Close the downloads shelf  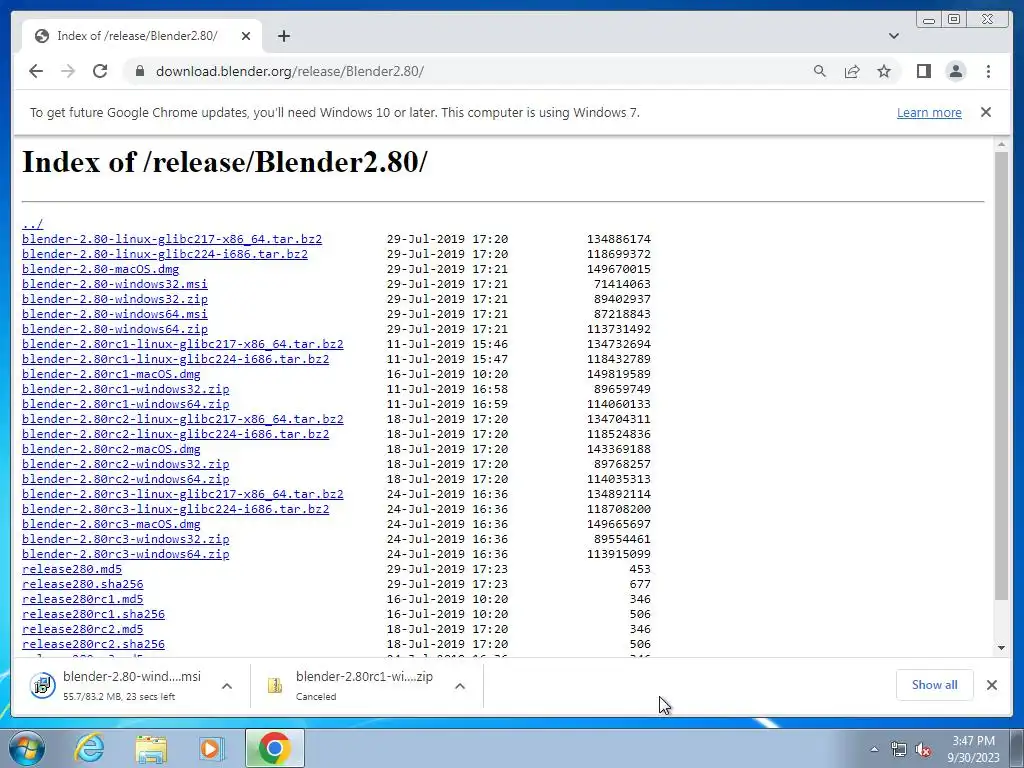tap(991, 684)
